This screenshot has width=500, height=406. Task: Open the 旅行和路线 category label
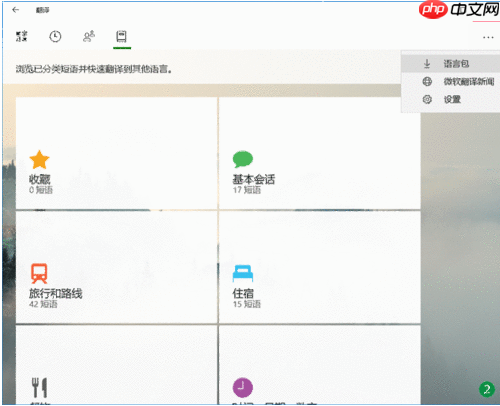pos(56,293)
